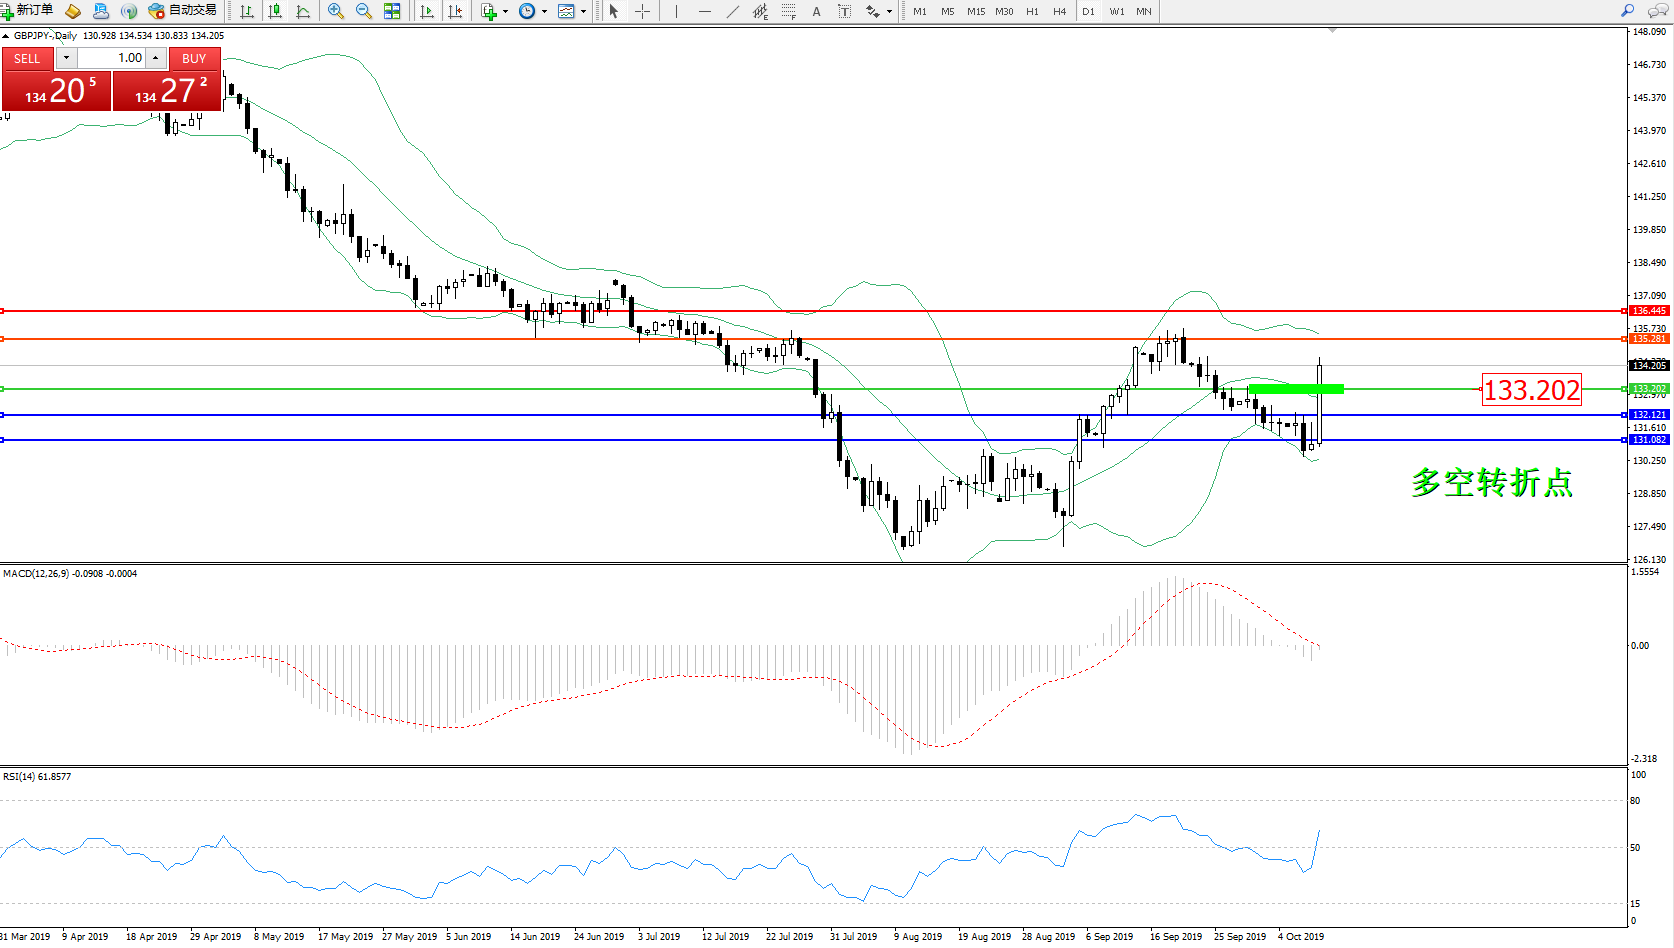The width and height of the screenshot is (1674, 948).
Task: Click the zoom in magnifier icon
Action: pos(336,11)
